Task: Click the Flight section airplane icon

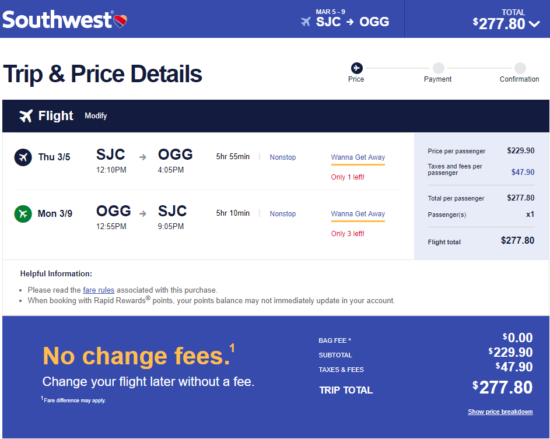Action: click(26, 116)
